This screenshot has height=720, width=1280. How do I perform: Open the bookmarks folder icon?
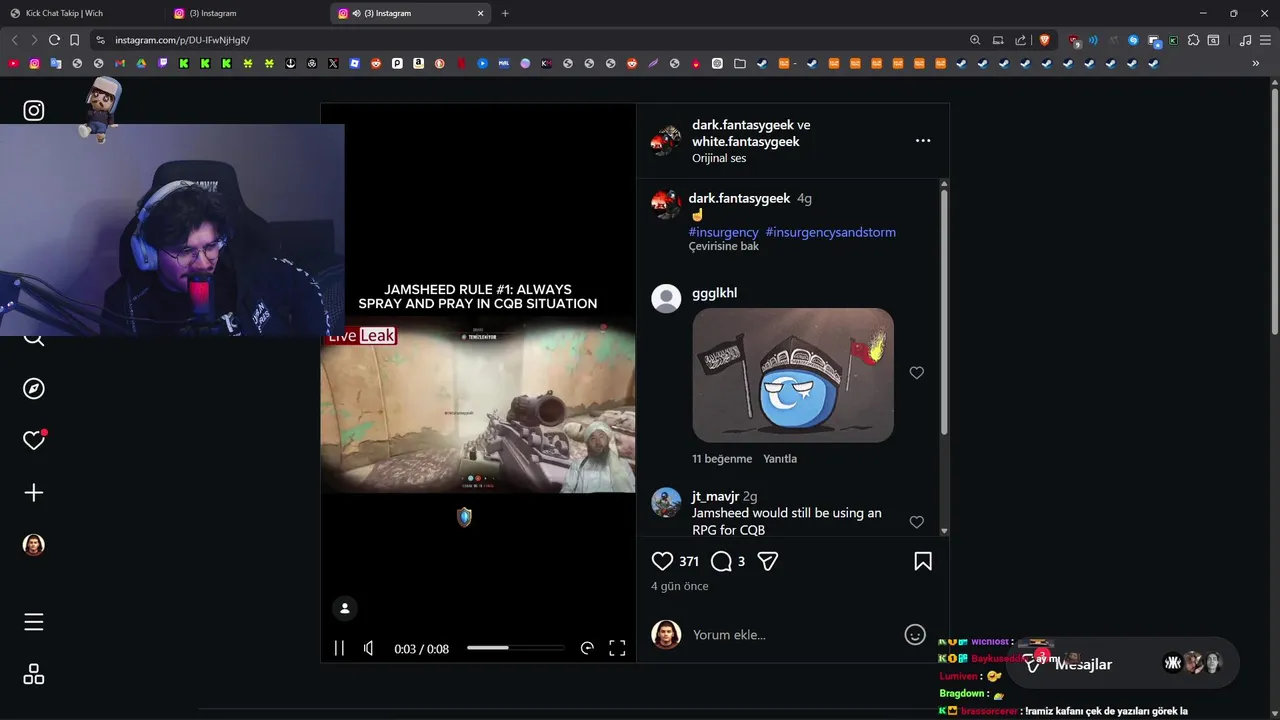point(740,64)
